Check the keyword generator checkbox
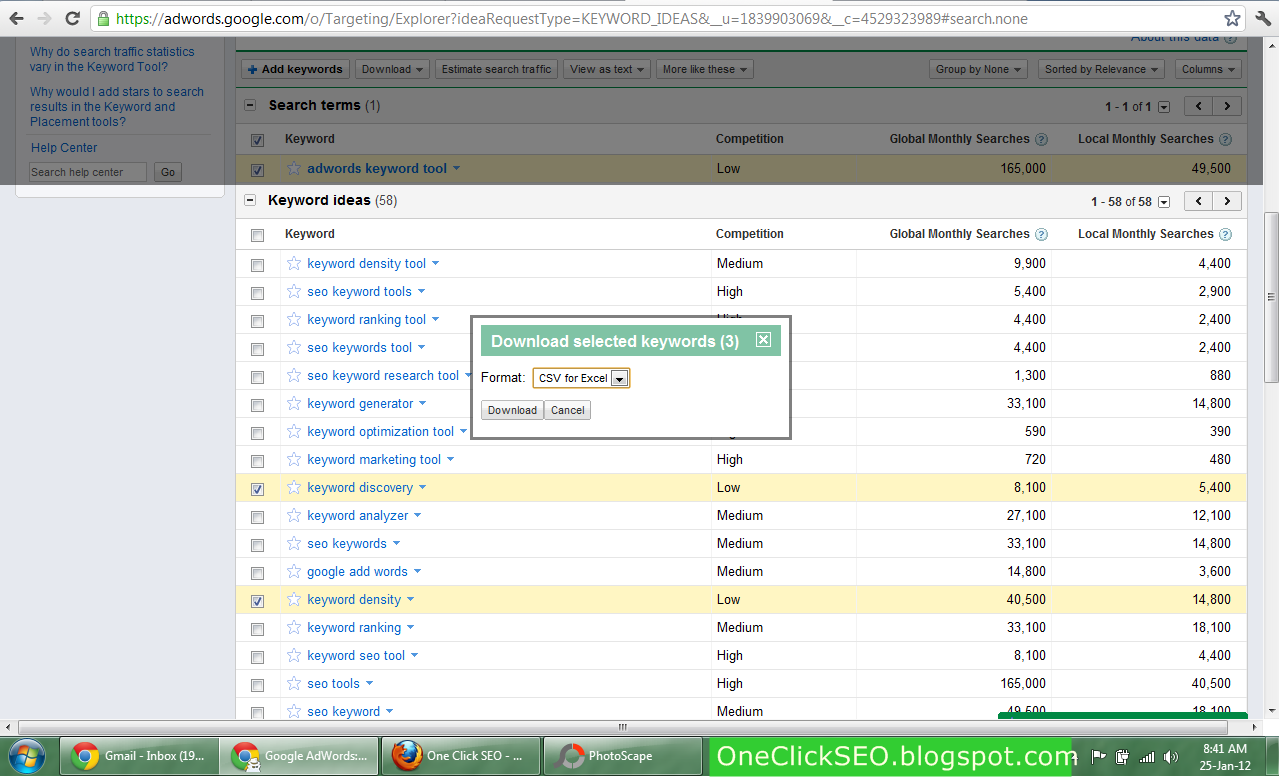The height and width of the screenshot is (777, 1279). [x=257, y=403]
